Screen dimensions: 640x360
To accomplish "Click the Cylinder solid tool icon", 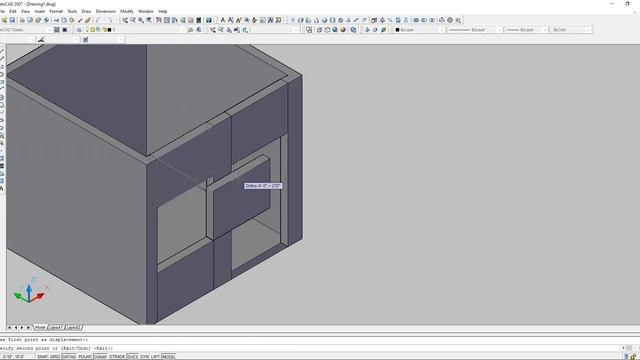I will [x=333, y=20].
